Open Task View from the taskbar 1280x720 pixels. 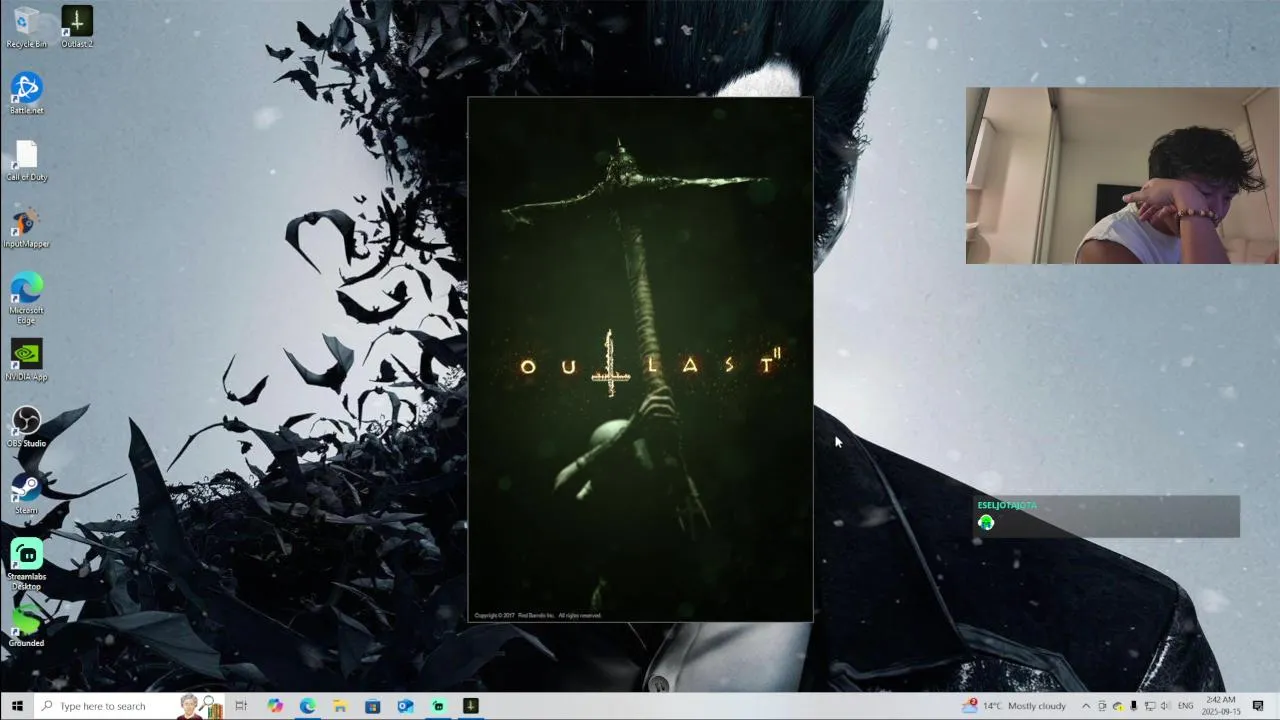[x=241, y=706]
